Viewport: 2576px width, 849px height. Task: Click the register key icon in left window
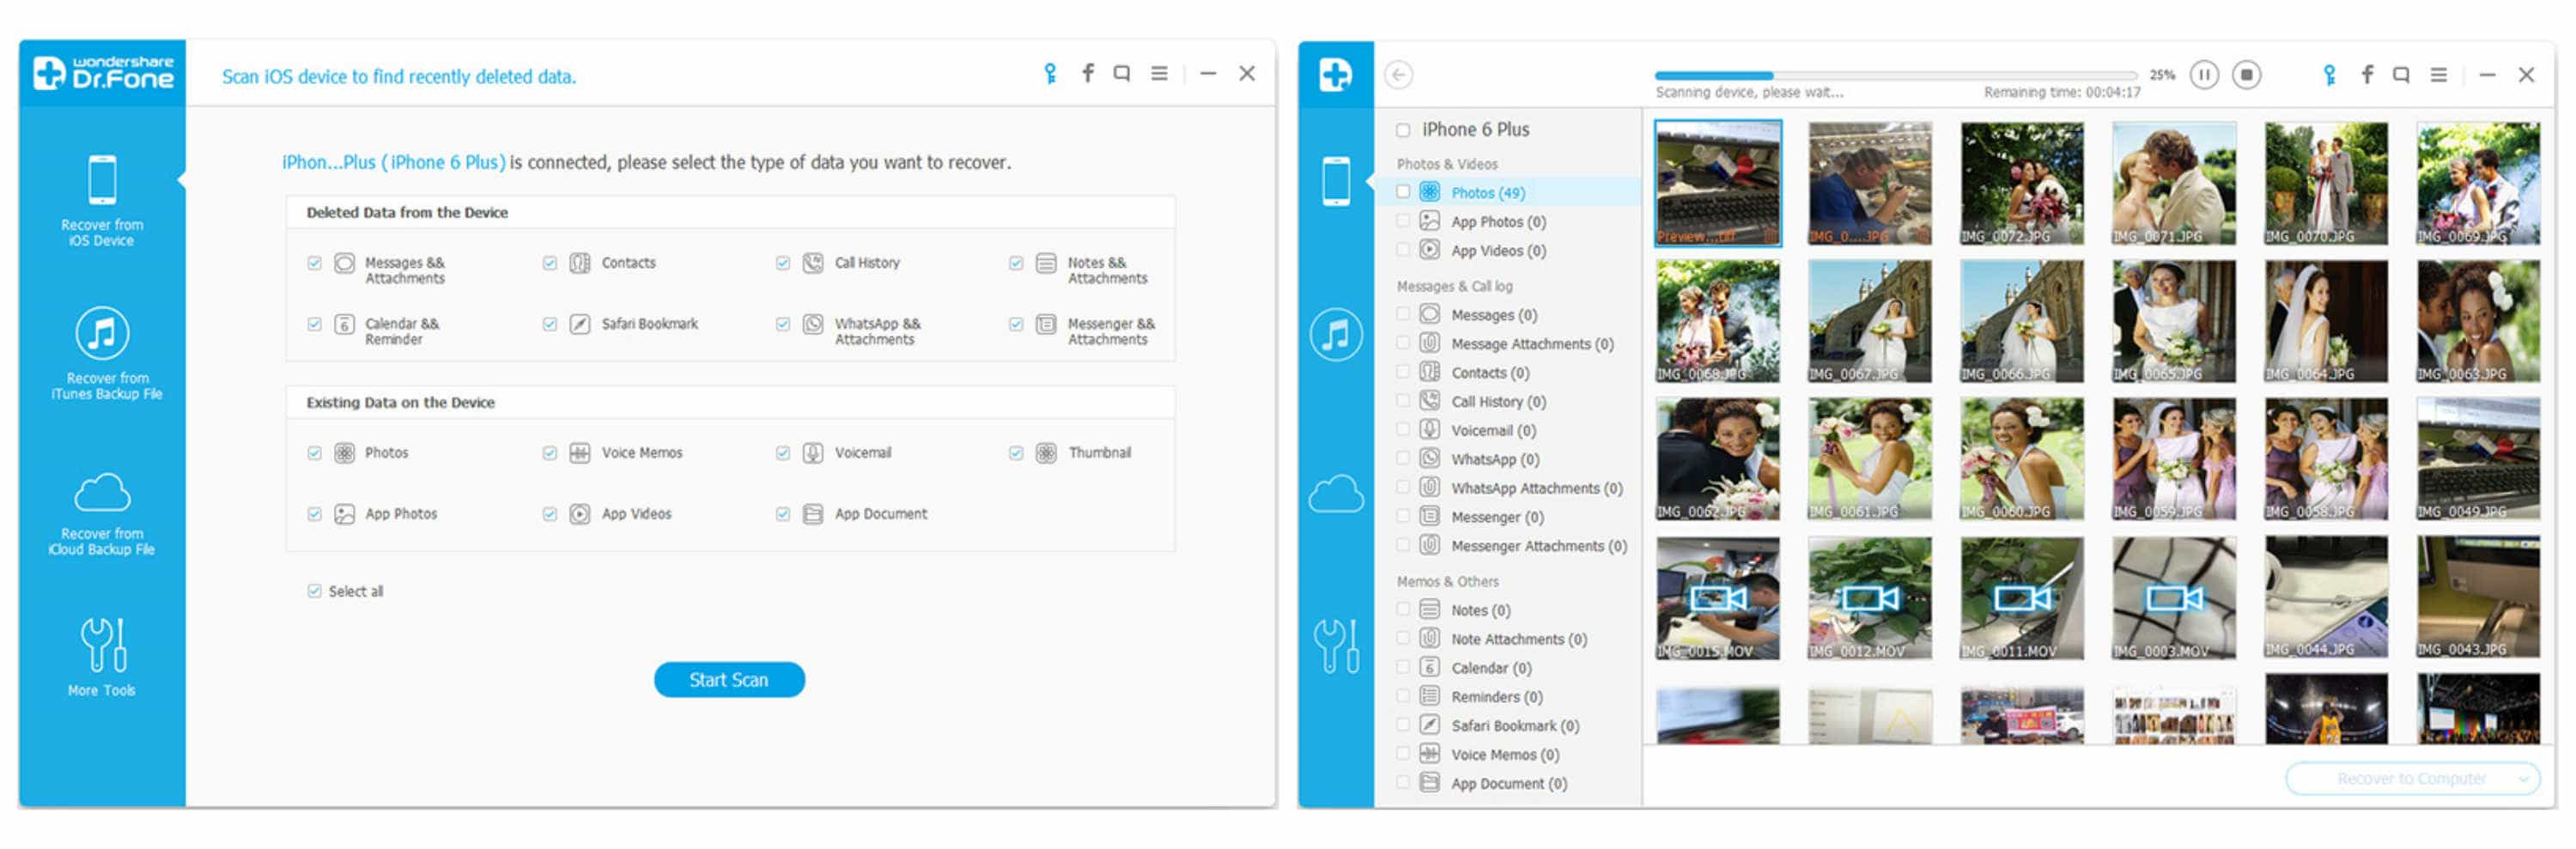pyautogui.click(x=1050, y=73)
